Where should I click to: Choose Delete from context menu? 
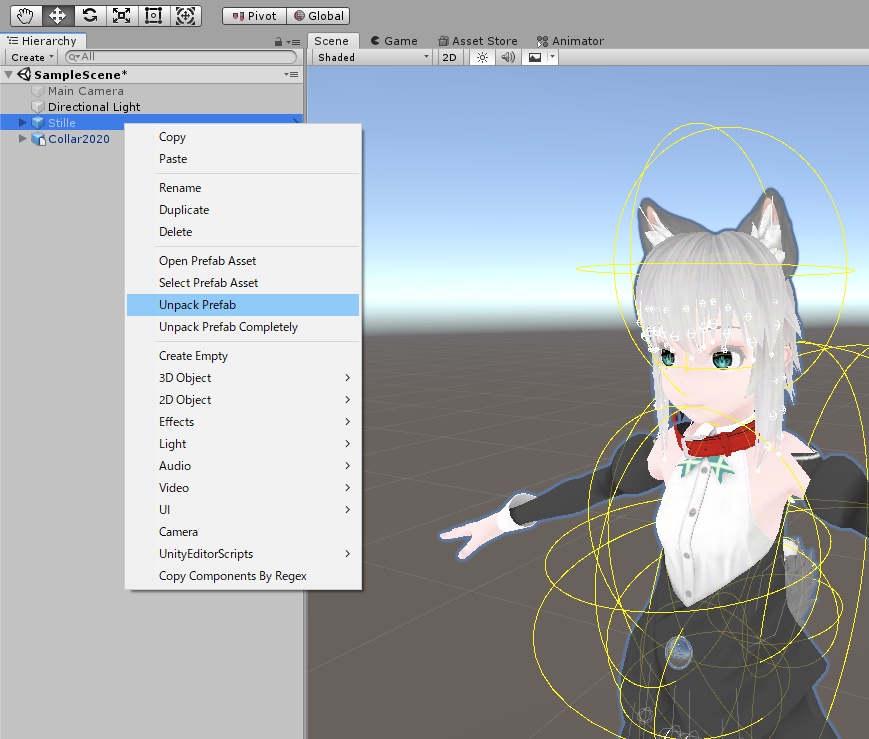[x=243, y=232]
